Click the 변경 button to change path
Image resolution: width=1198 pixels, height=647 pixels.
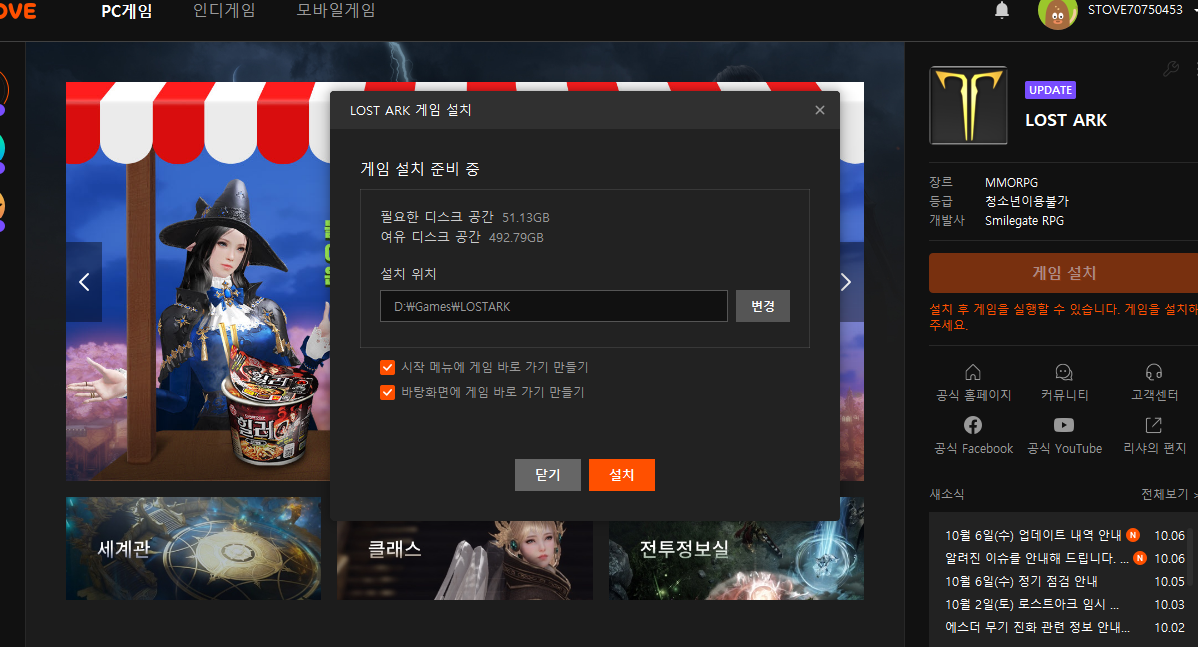763,306
